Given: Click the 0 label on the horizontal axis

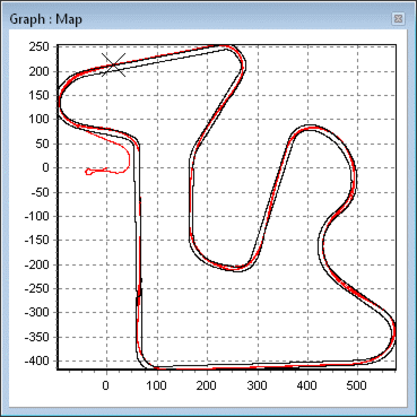Looking at the screenshot, I should click(x=106, y=386).
